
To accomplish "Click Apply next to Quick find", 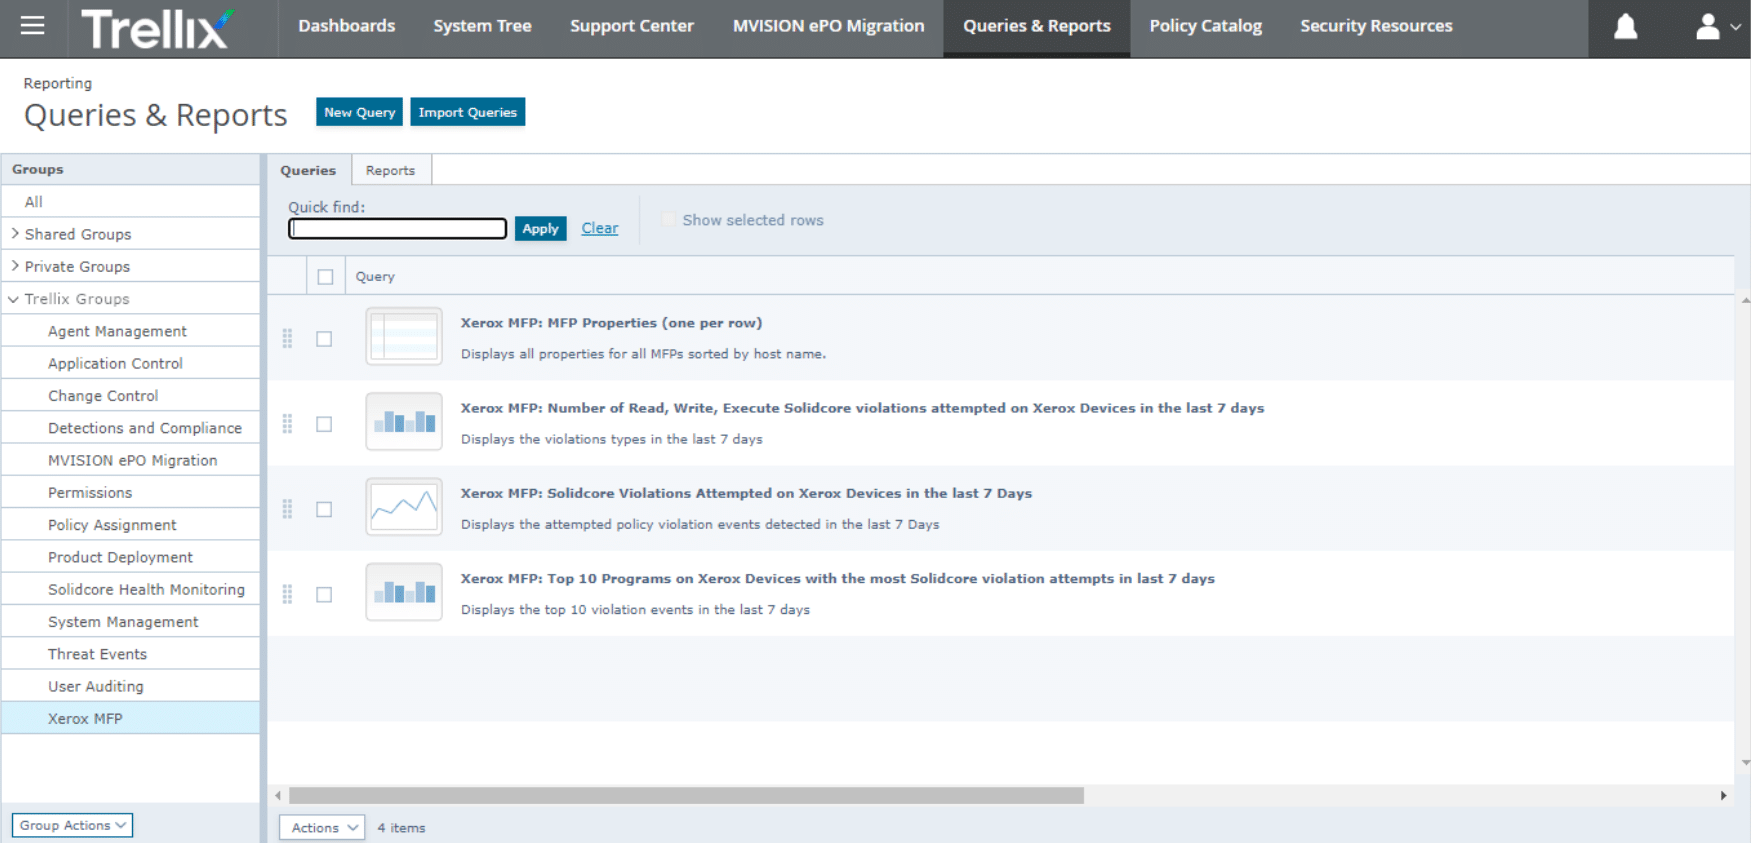I will [x=540, y=228].
